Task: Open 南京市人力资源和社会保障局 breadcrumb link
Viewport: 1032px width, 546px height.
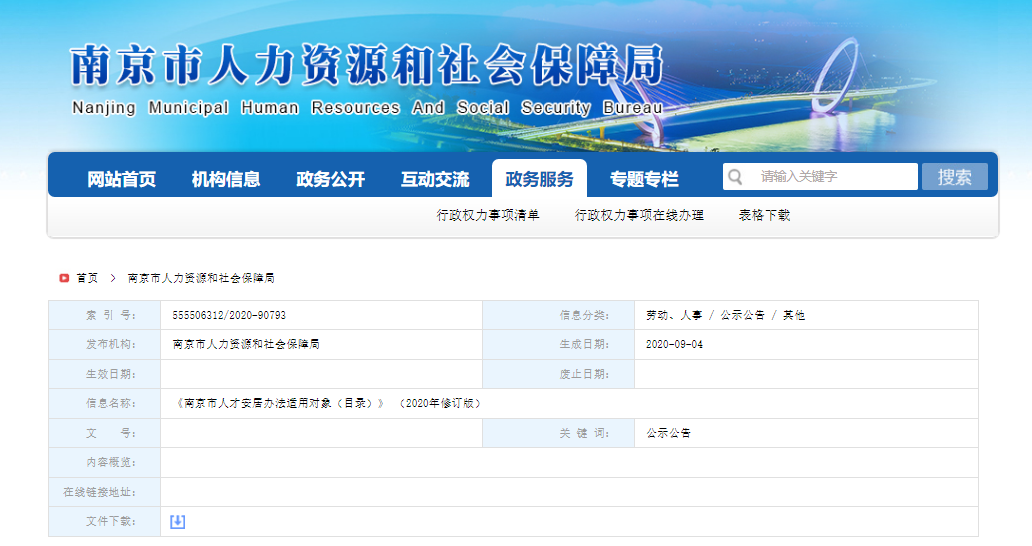Action: tap(201, 278)
